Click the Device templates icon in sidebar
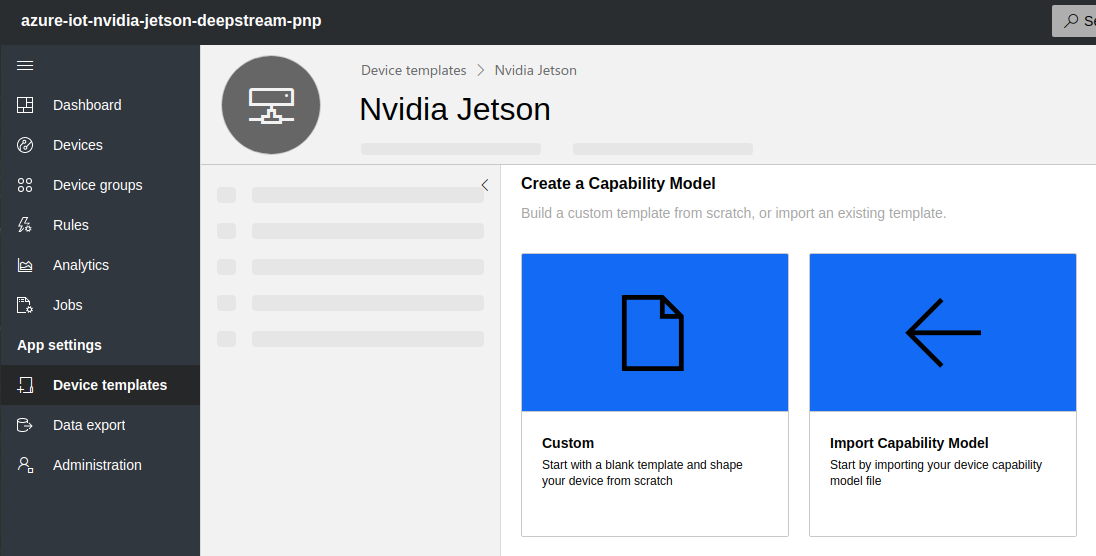The image size is (1096, 556). pyautogui.click(x=25, y=385)
